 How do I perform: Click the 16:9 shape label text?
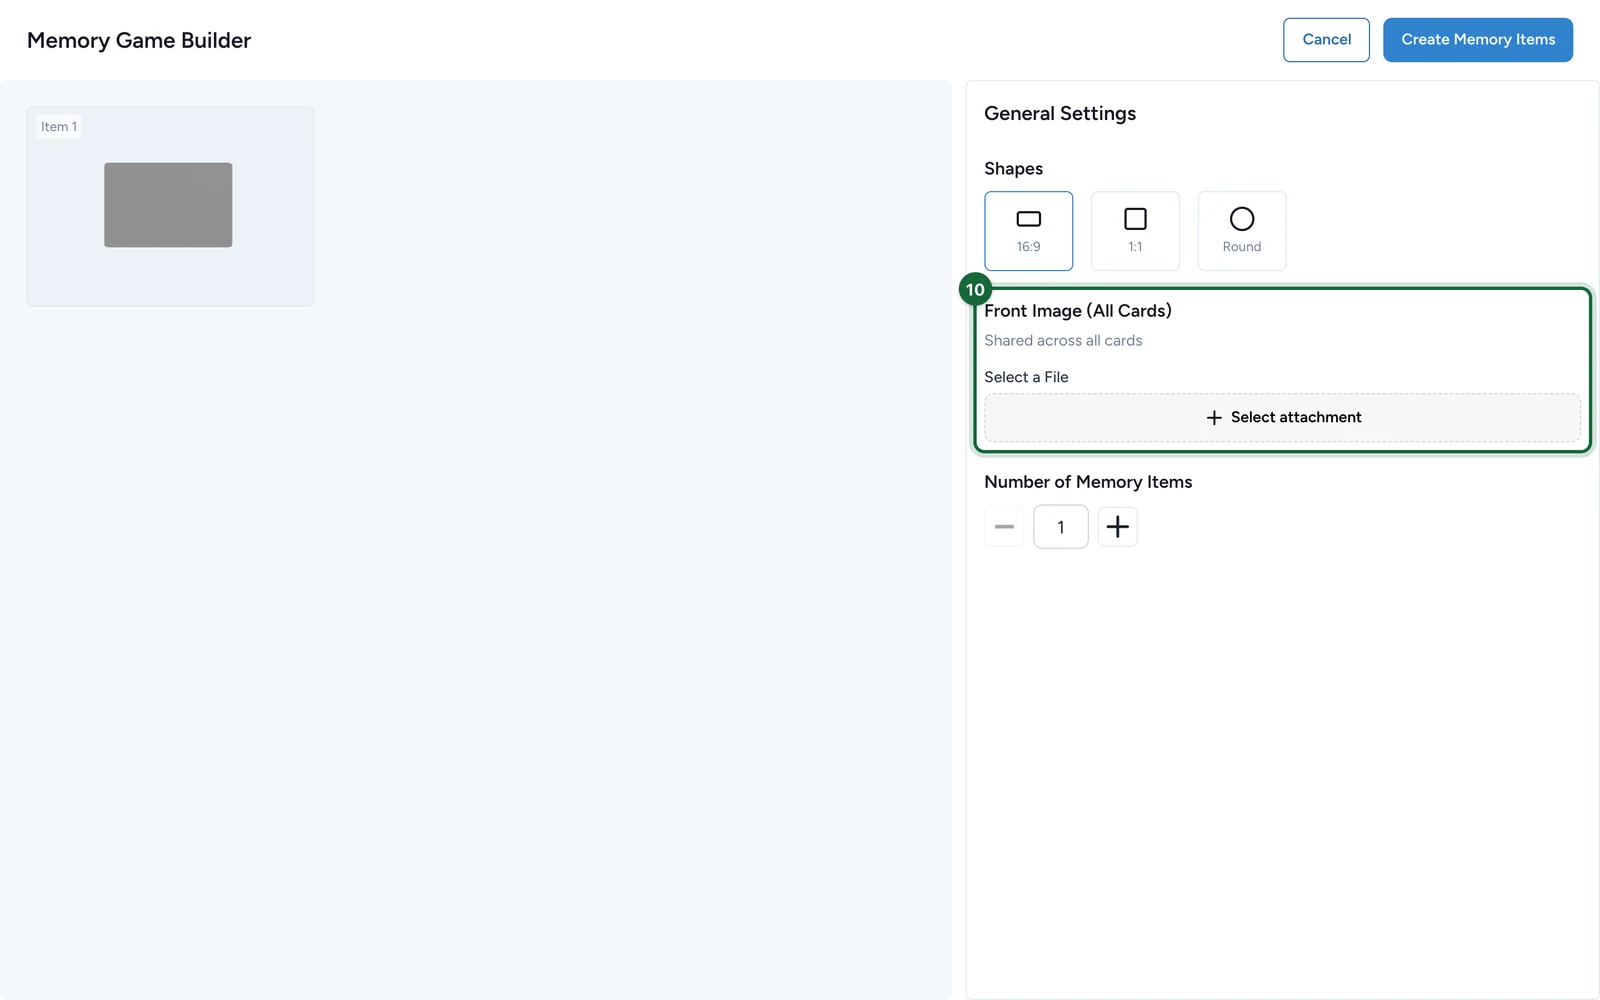1028,247
